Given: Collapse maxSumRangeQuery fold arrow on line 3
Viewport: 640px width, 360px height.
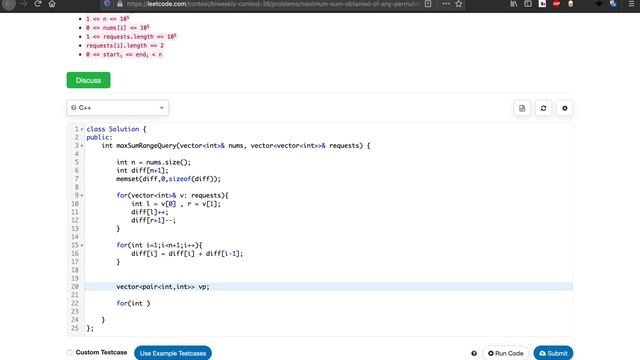Looking at the screenshot, I should coord(82,146).
